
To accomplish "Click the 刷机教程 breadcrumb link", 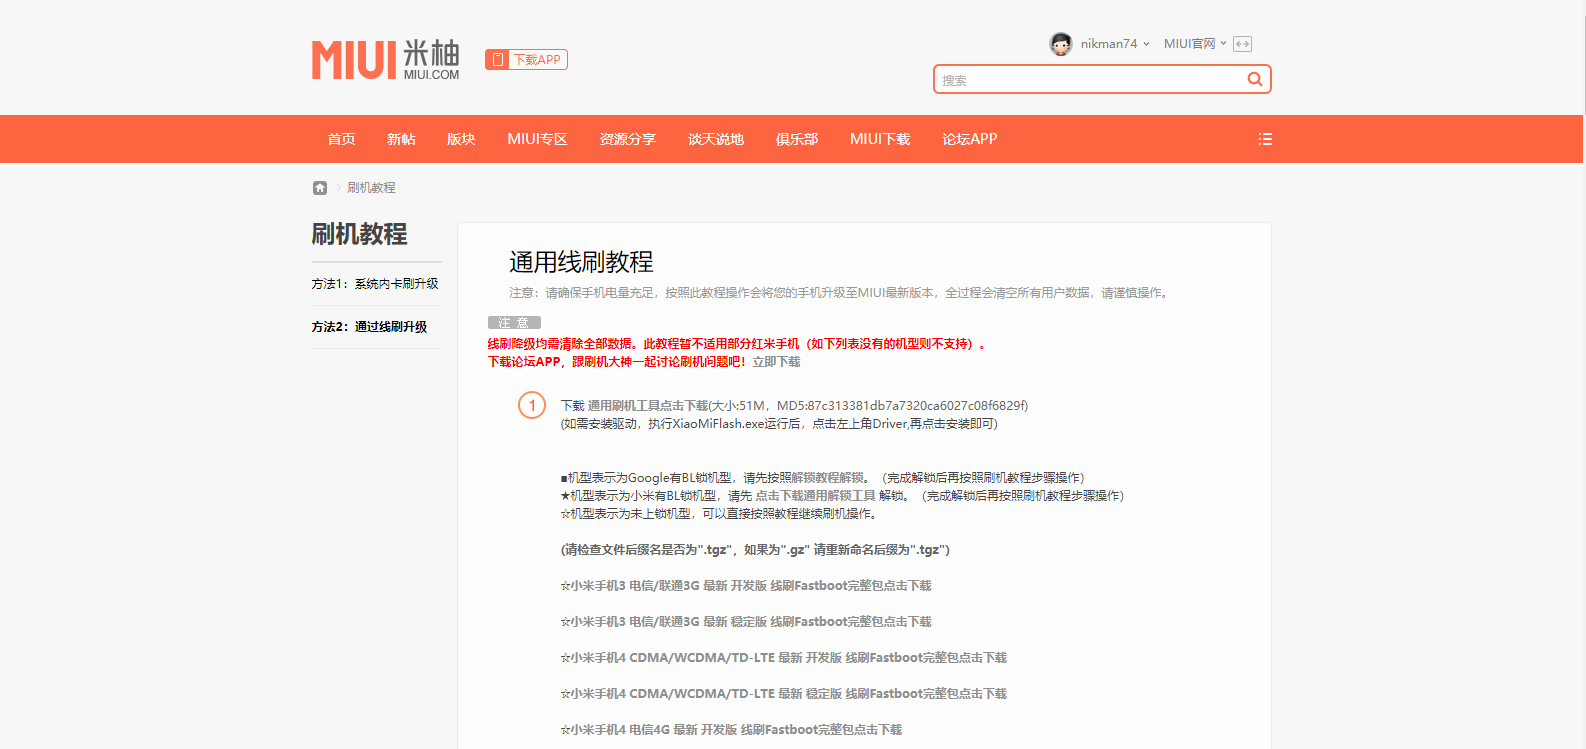I will coord(371,188).
